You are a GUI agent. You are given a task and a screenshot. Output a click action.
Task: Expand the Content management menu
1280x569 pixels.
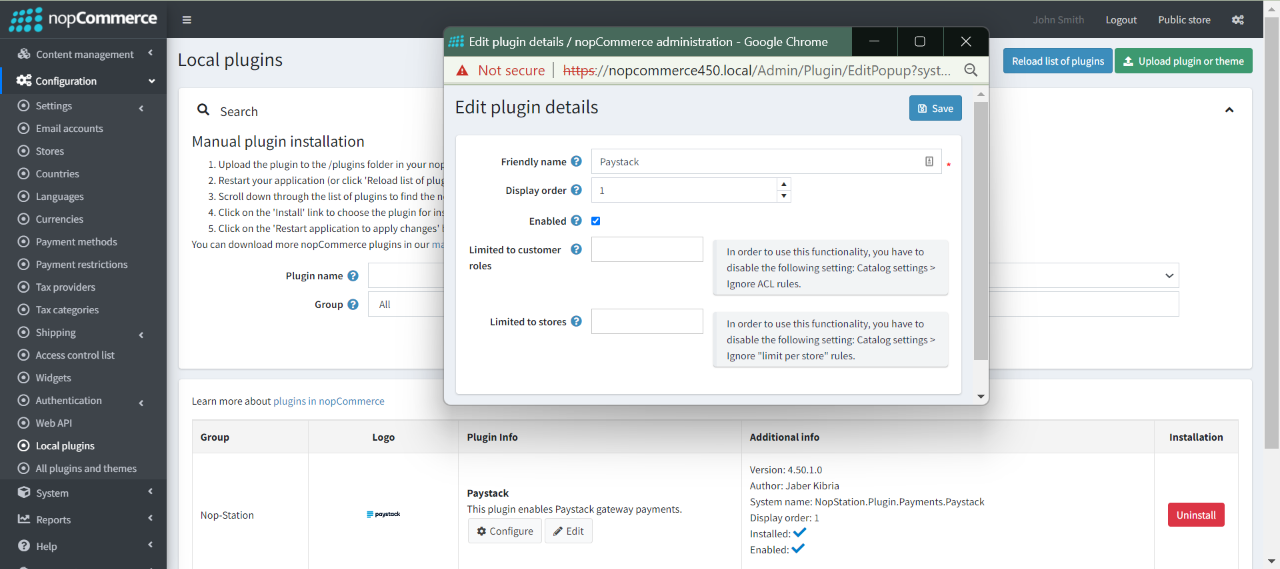point(150,53)
